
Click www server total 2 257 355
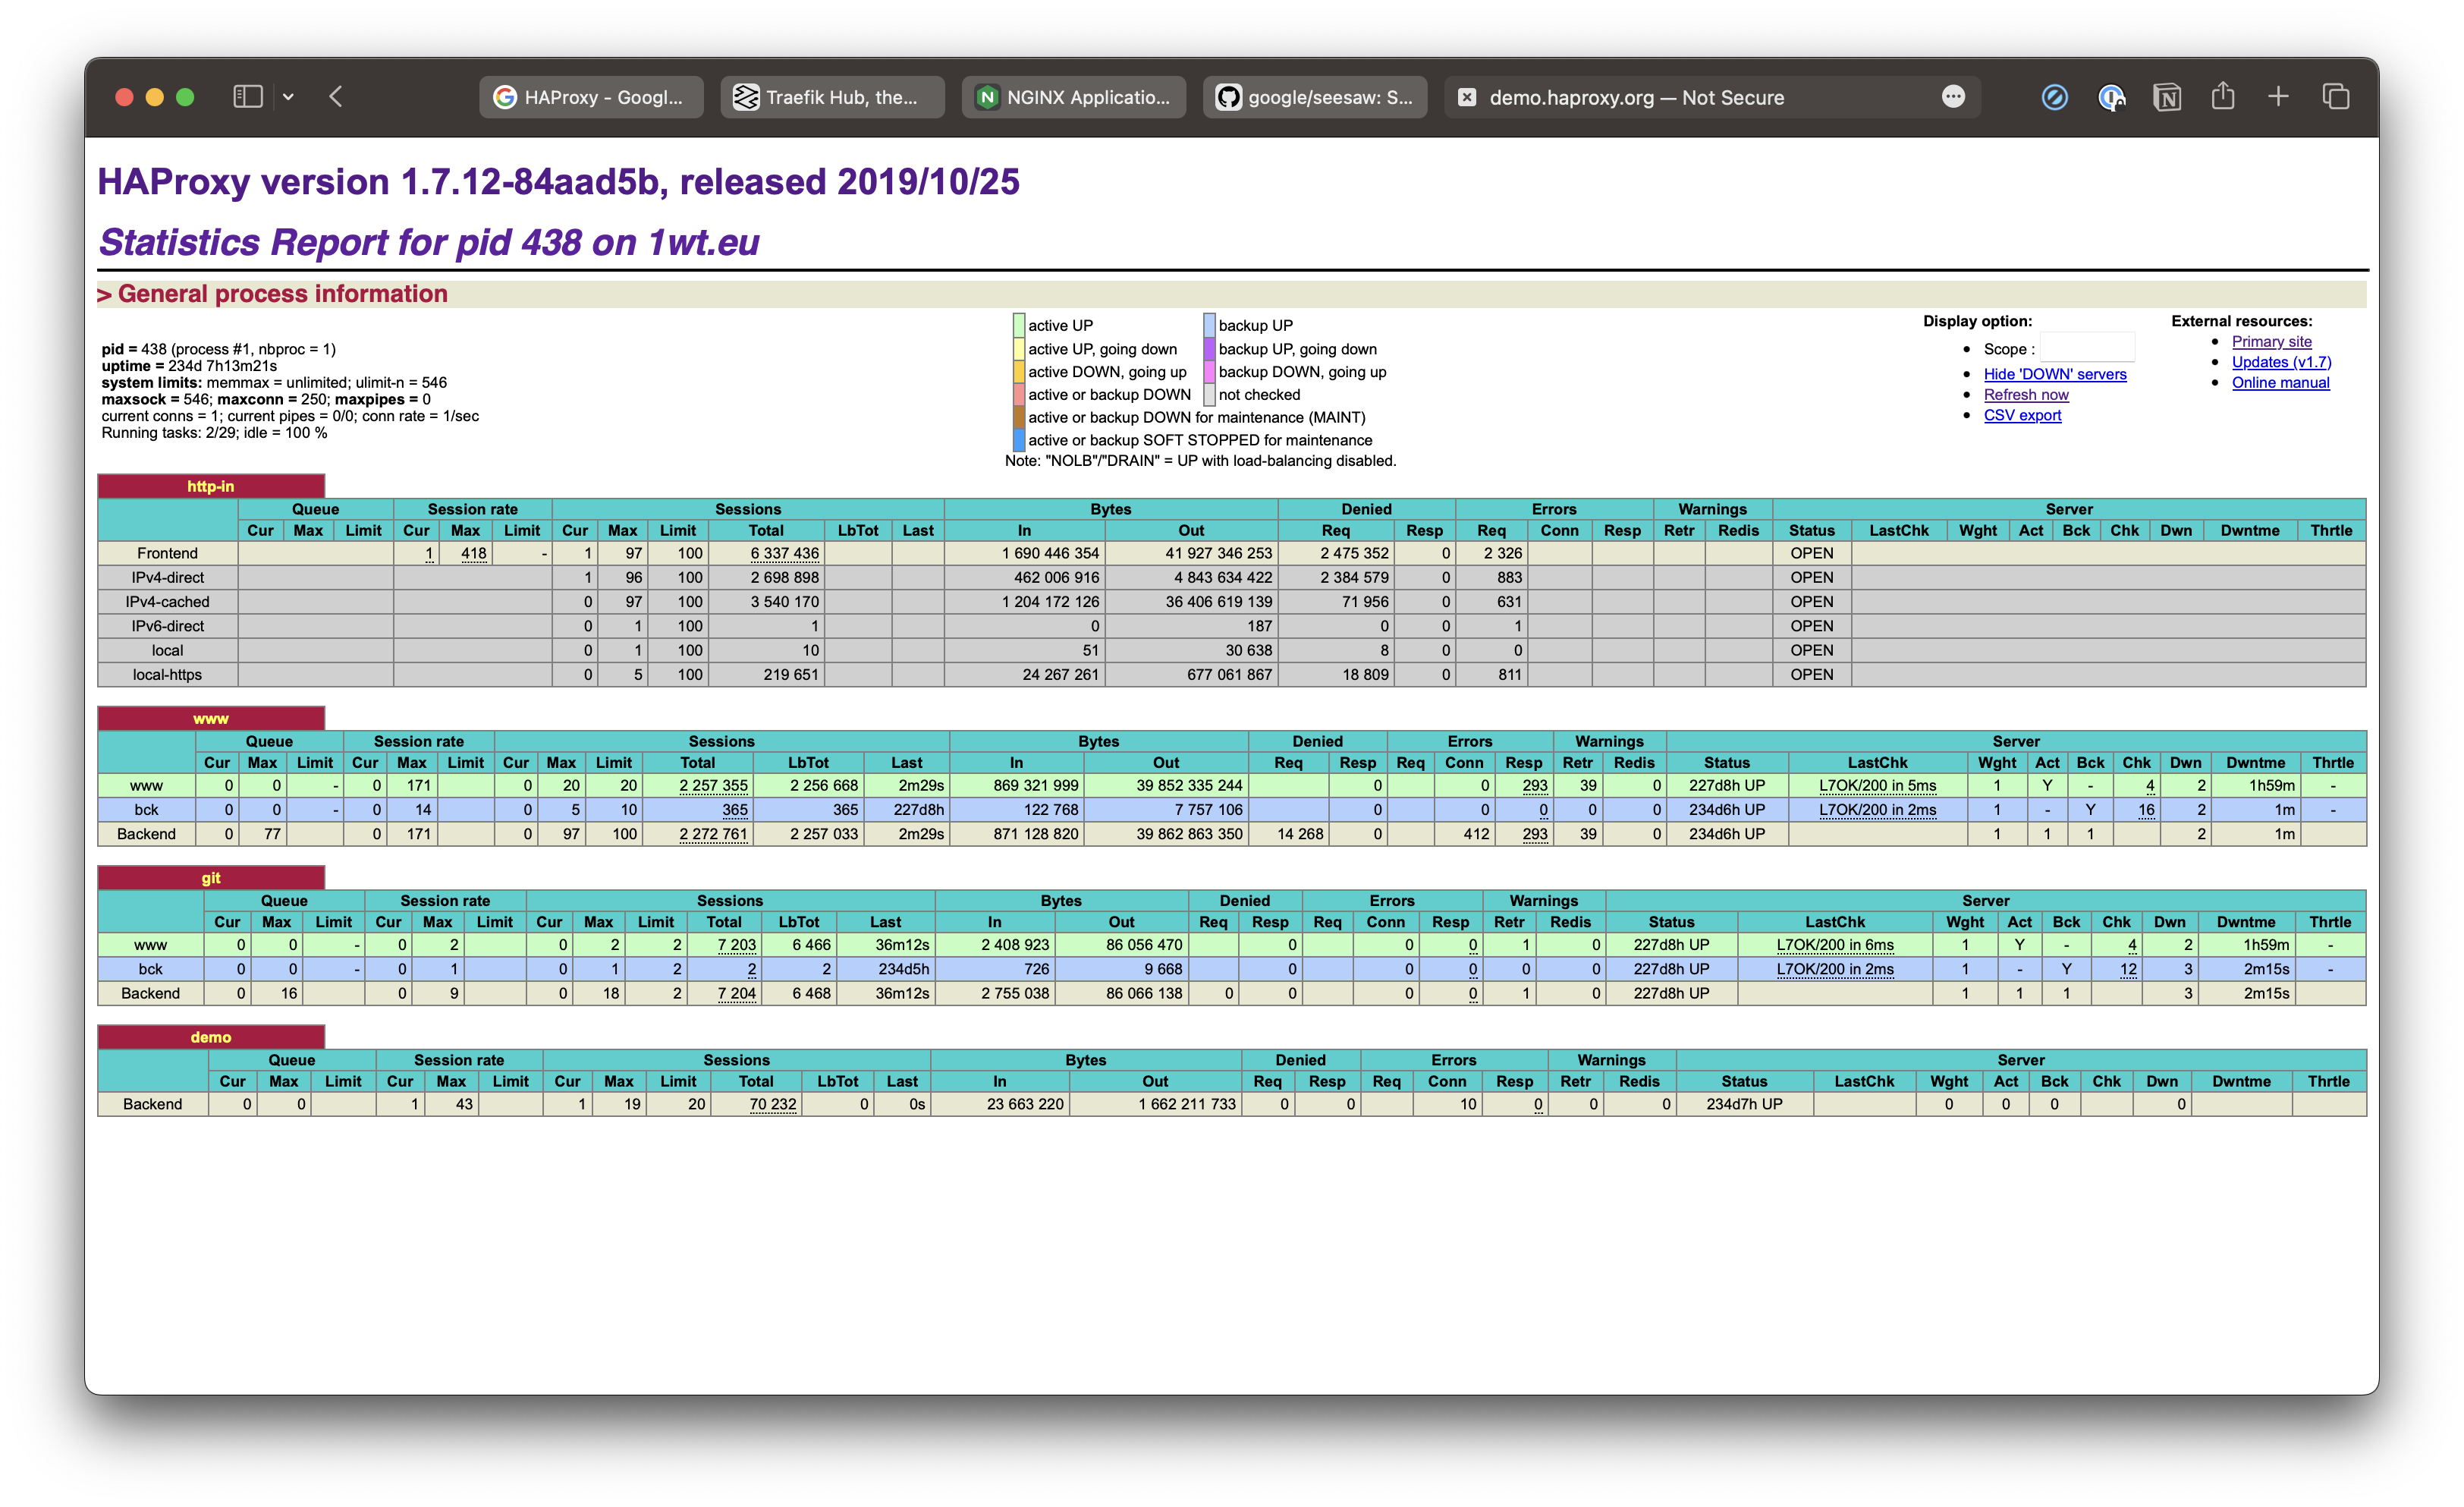(x=713, y=785)
